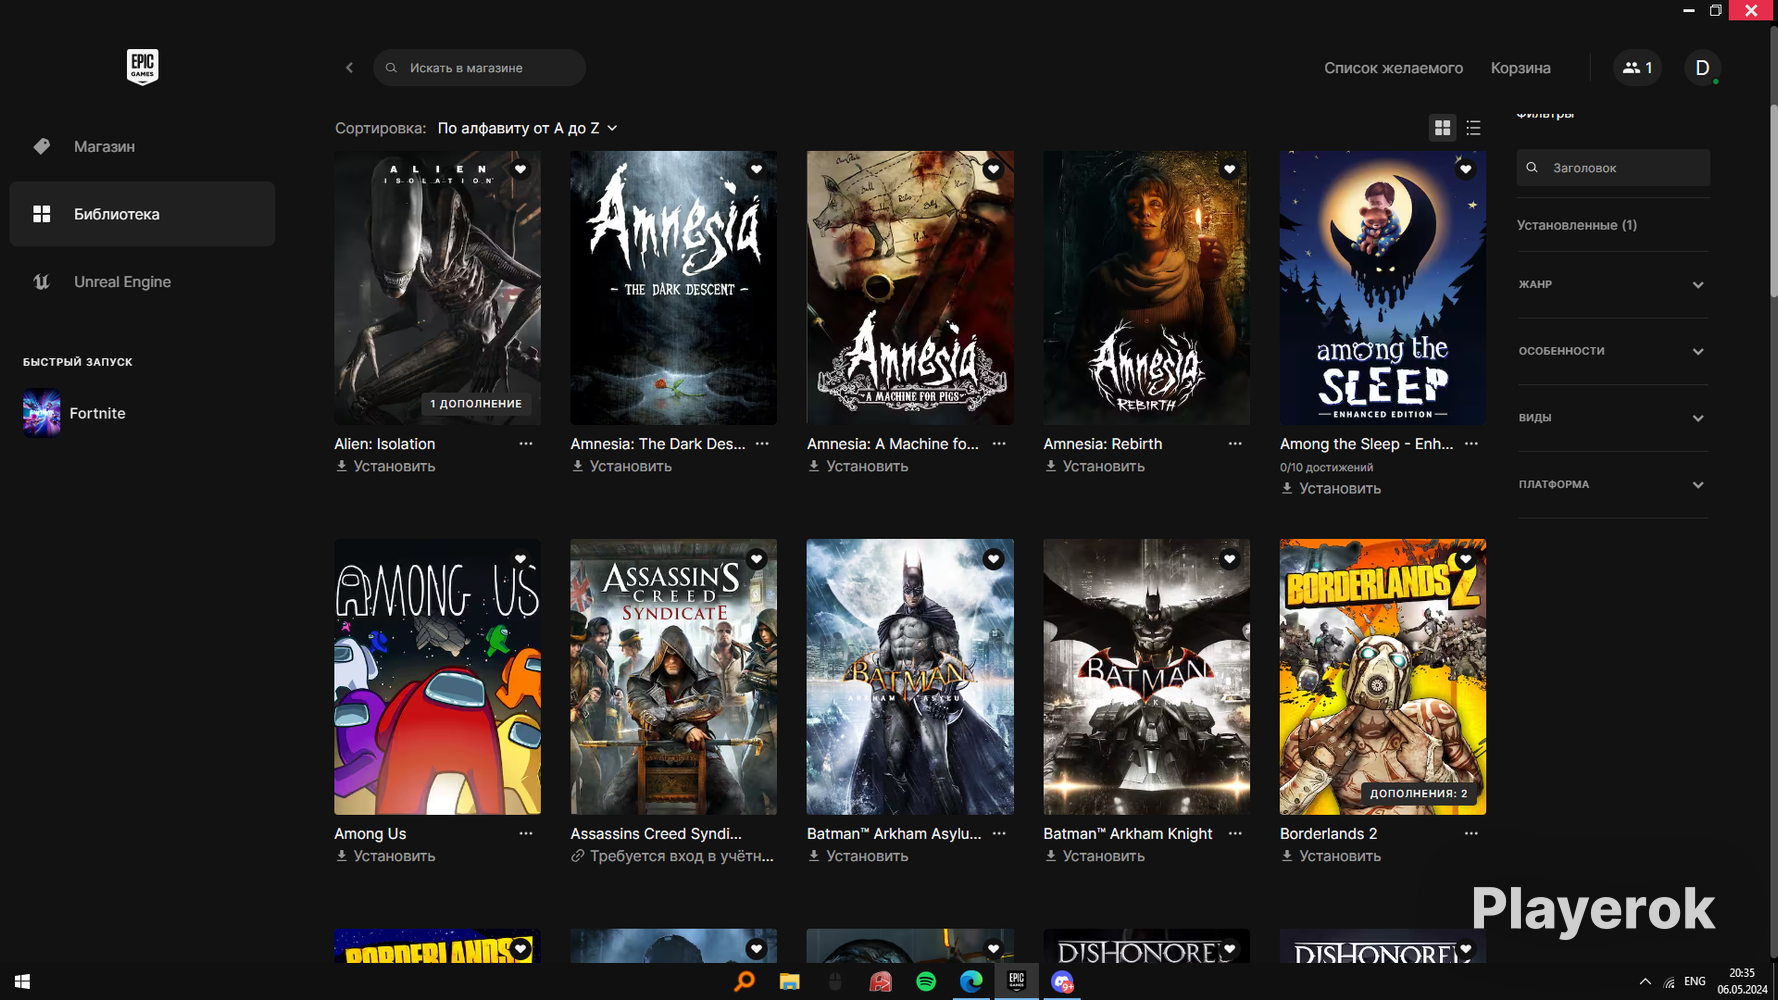Click the ENG language indicator in tray

point(1695,982)
